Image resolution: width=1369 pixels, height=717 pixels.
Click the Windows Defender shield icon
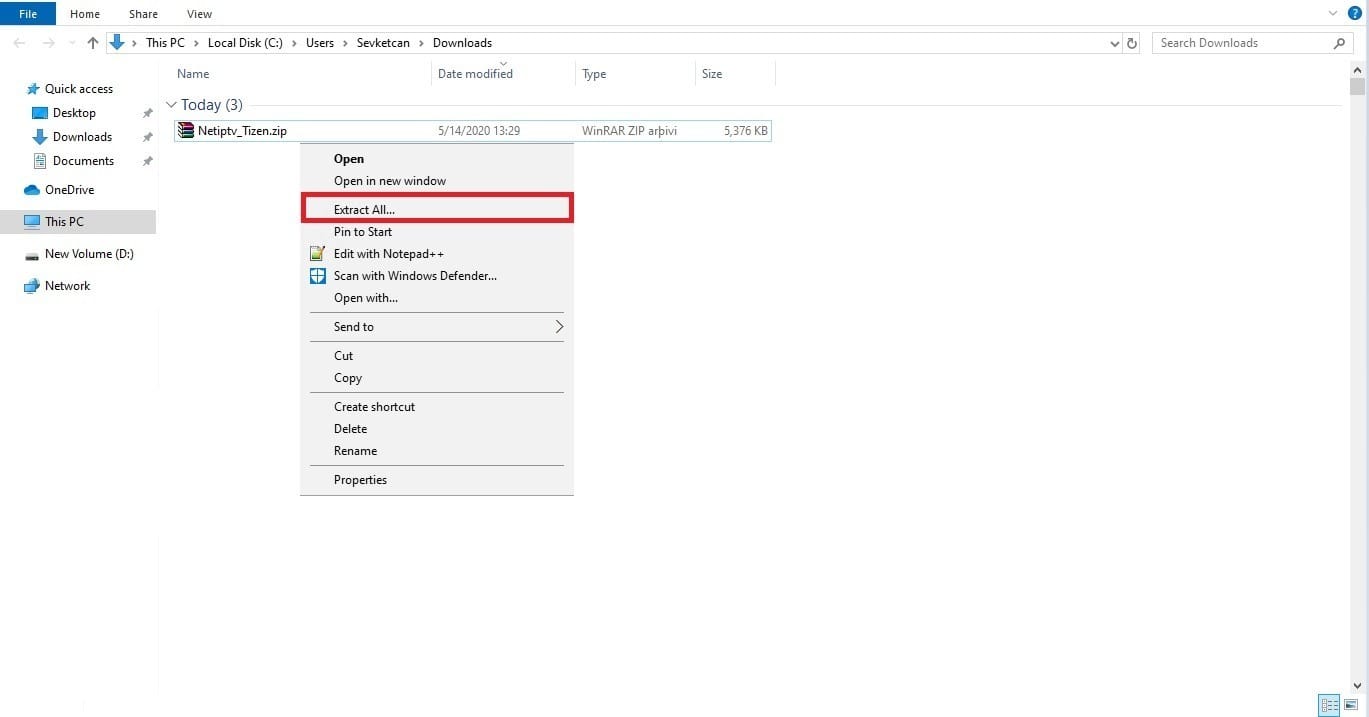click(317, 276)
